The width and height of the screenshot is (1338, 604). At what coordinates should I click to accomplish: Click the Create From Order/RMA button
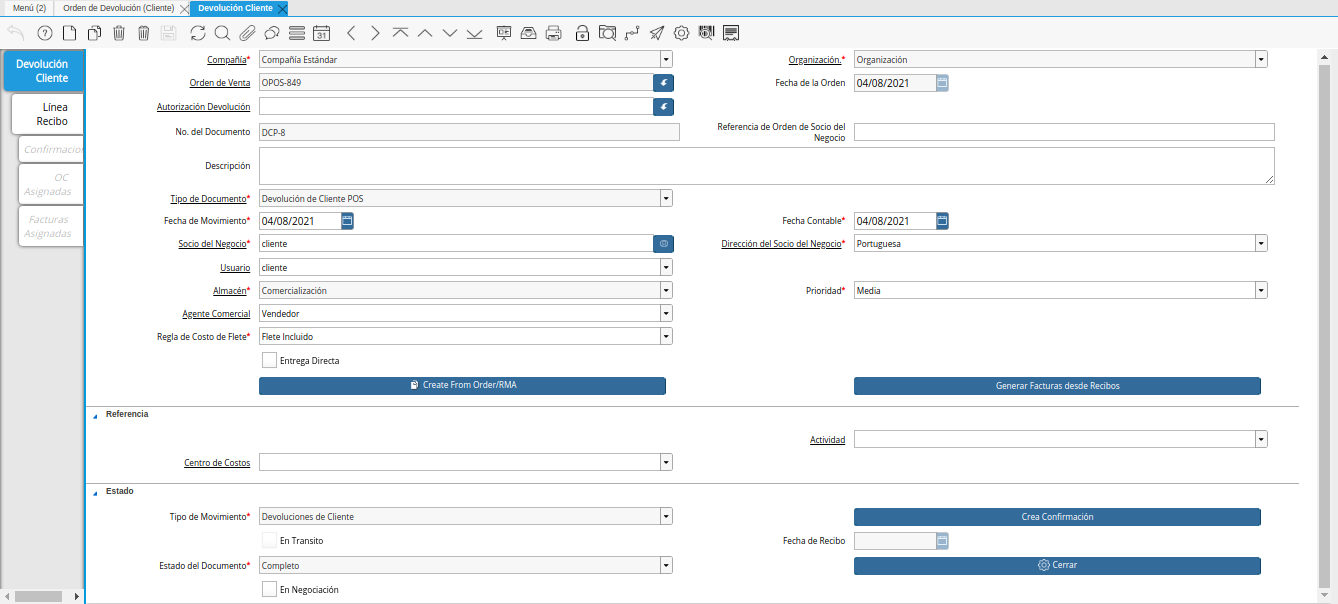click(x=462, y=386)
